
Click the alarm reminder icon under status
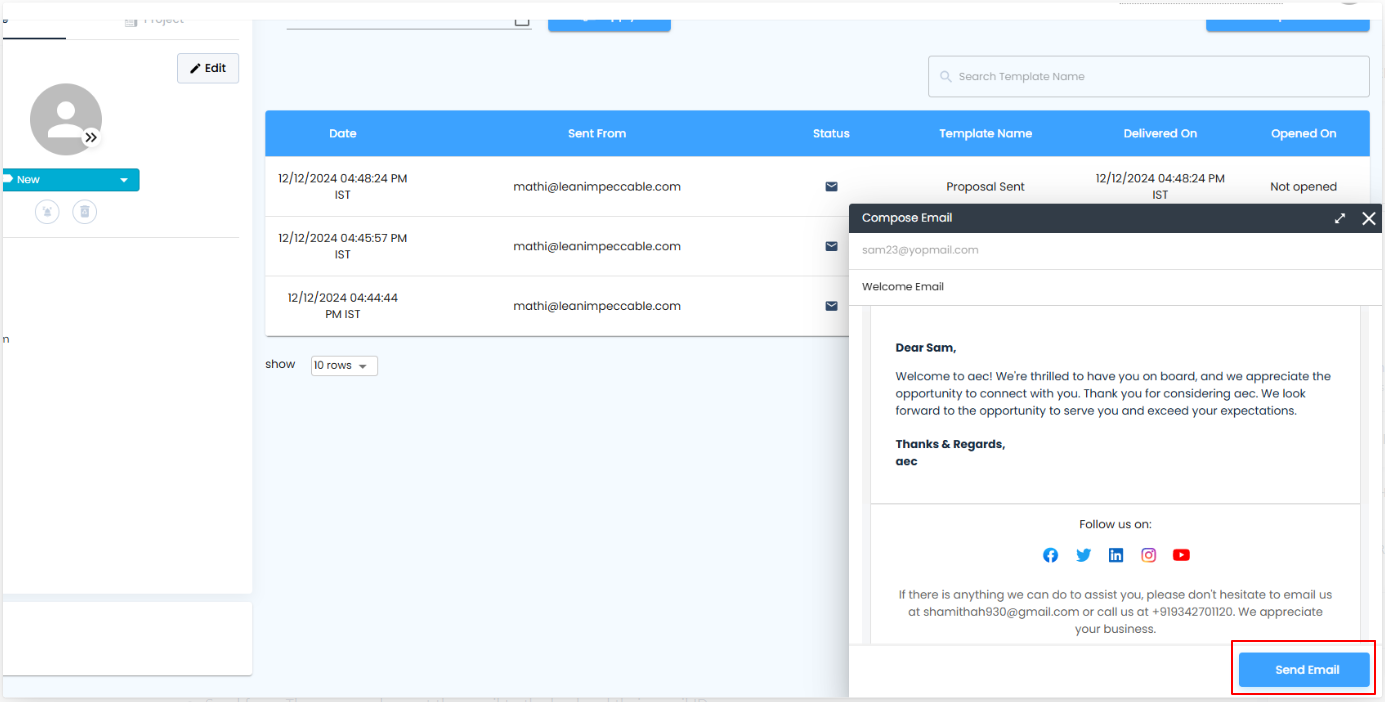[47, 211]
